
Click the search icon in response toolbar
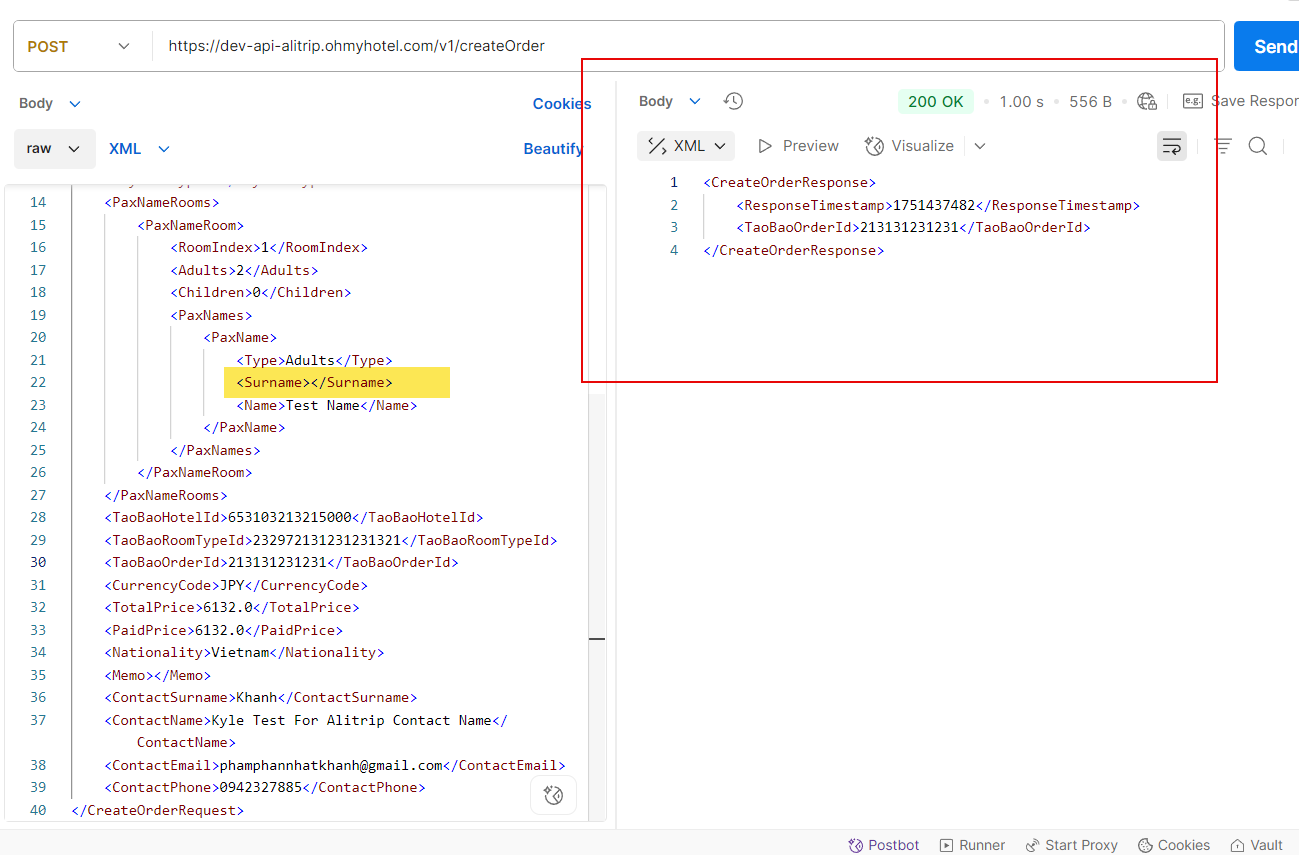(x=1258, y=146)
